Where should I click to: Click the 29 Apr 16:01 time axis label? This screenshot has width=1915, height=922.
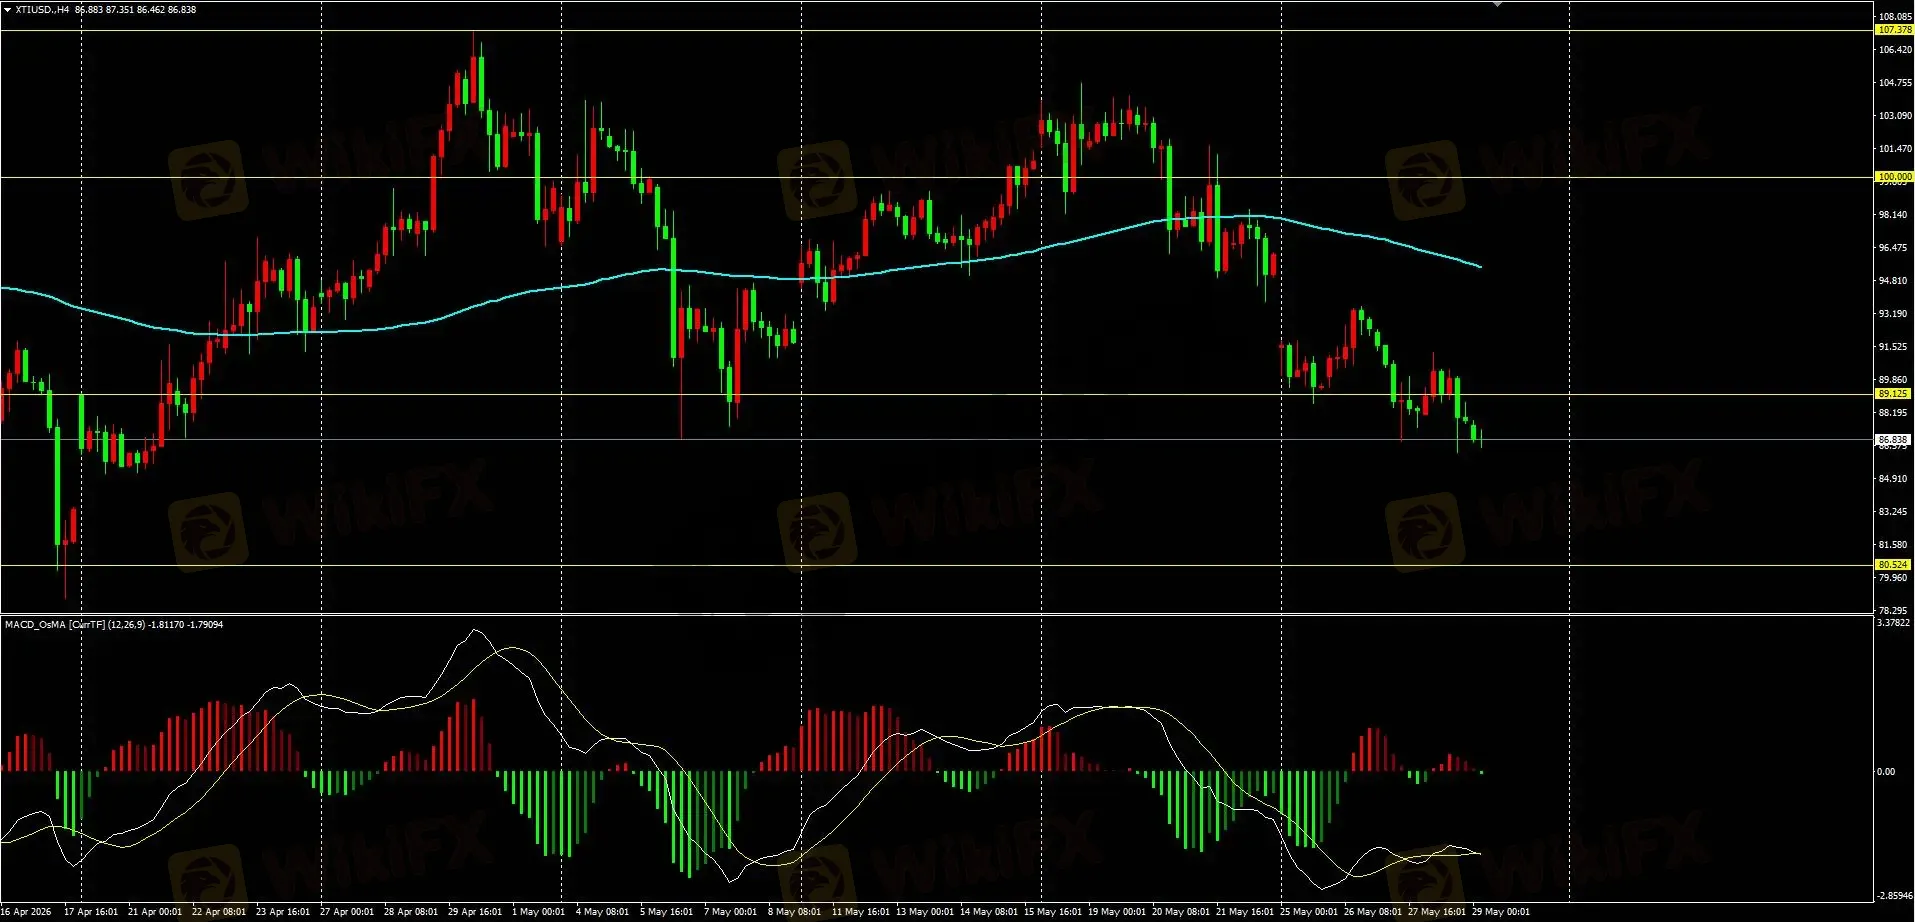coord(475,912)
